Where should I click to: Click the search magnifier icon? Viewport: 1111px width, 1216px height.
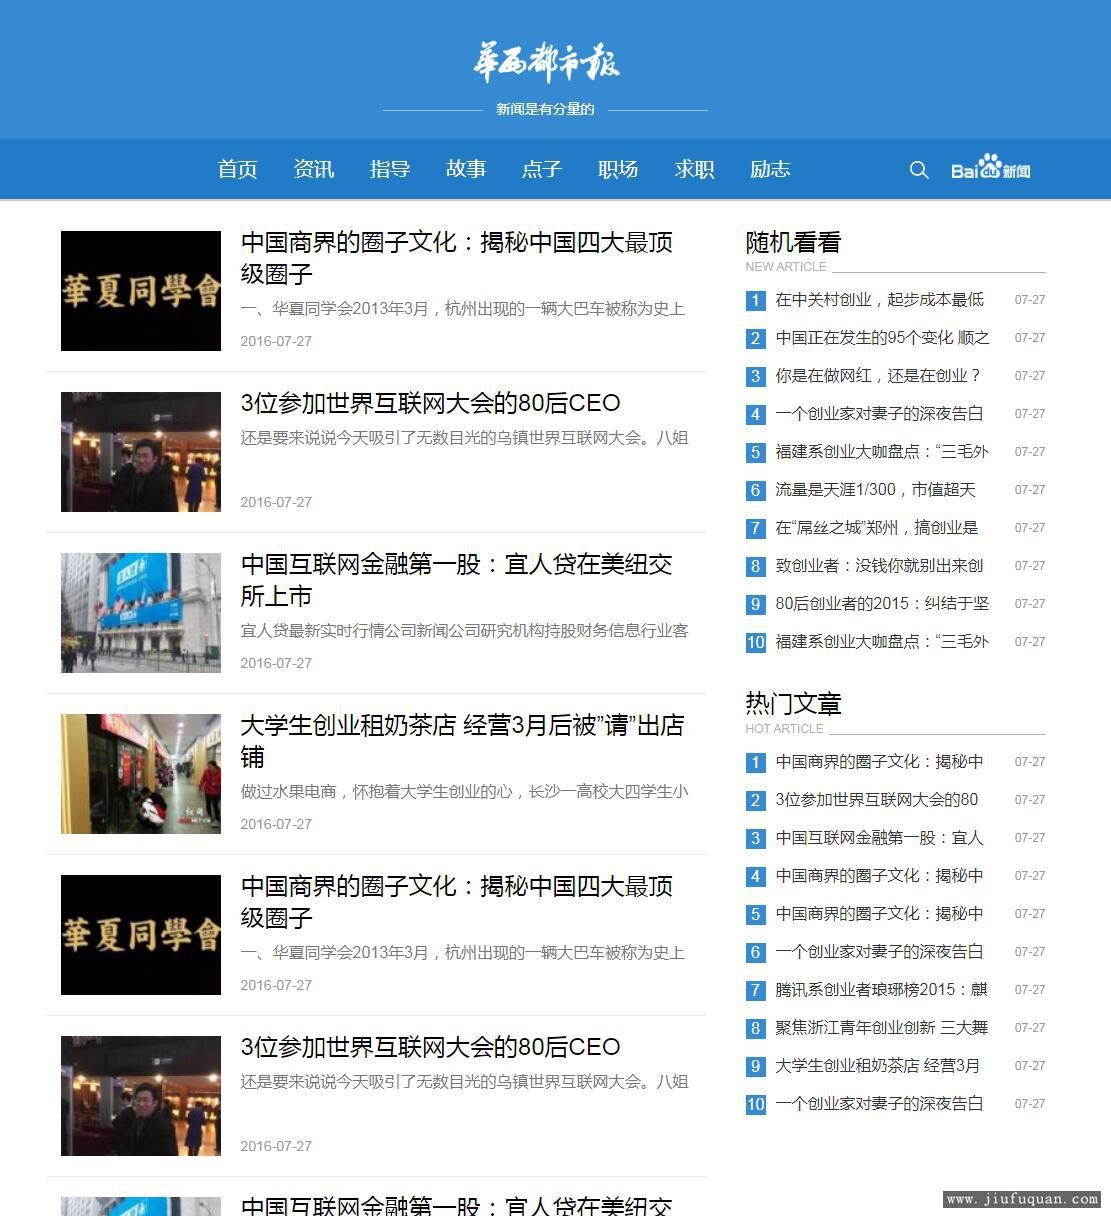tap(919, 170)
